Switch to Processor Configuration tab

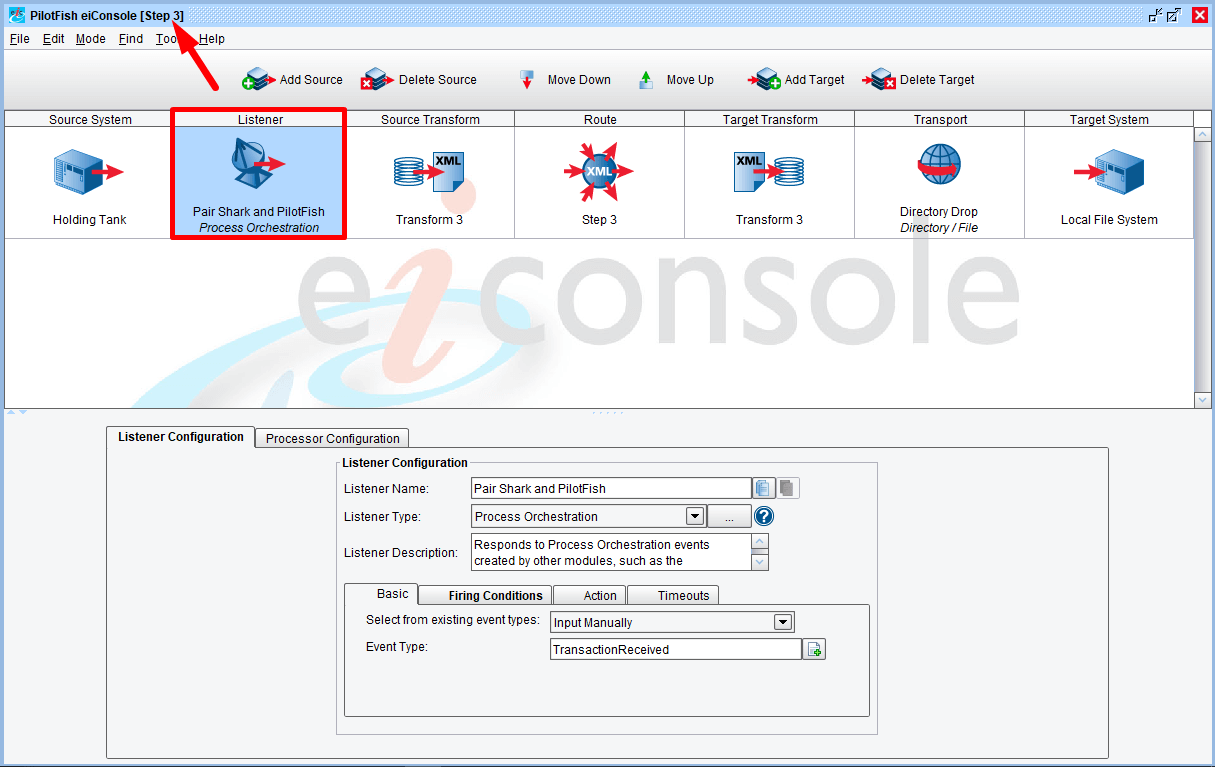(x=332, y=438)
